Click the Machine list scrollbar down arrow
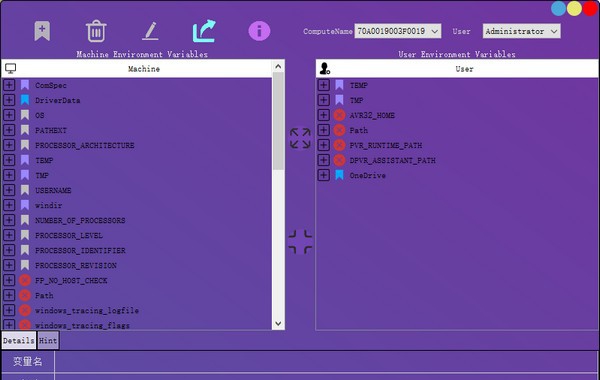Screen dimensions: 600x380 coord(278,323)
